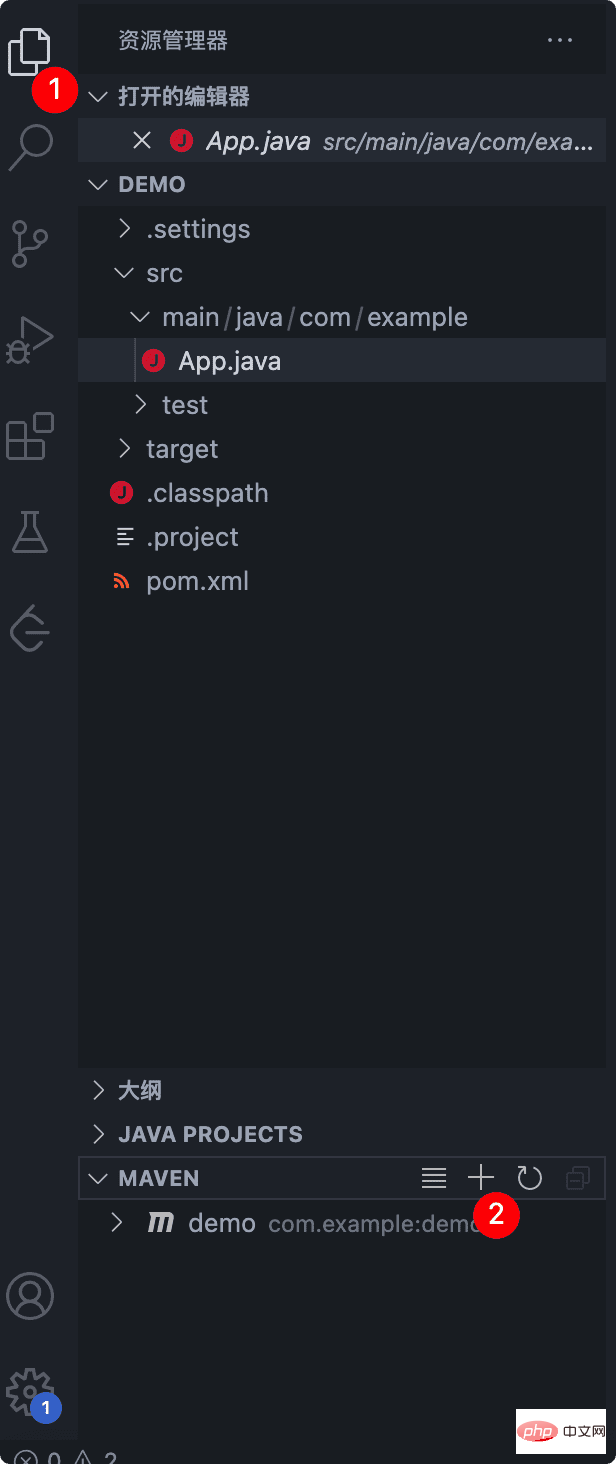Open the Testing flask view

30,531
